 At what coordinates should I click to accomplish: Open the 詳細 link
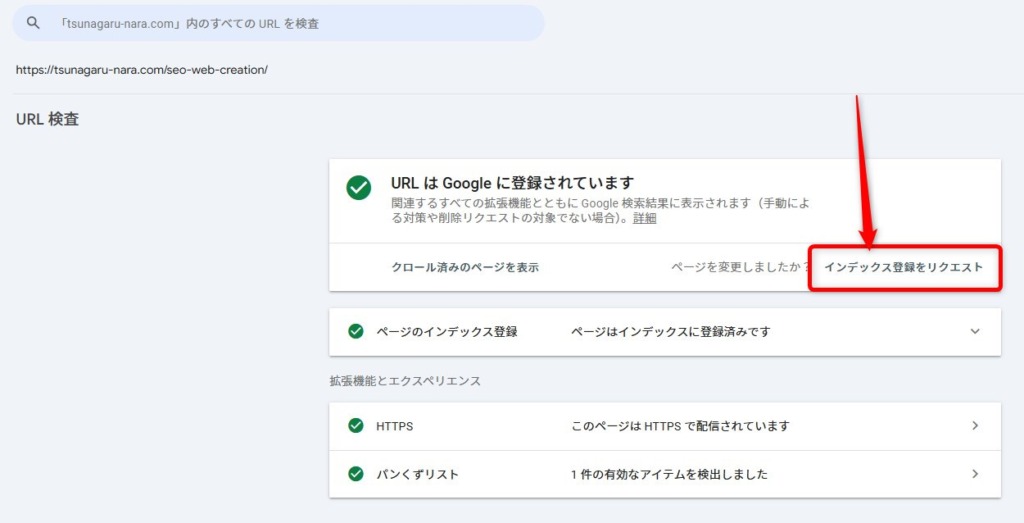point(645,218)
